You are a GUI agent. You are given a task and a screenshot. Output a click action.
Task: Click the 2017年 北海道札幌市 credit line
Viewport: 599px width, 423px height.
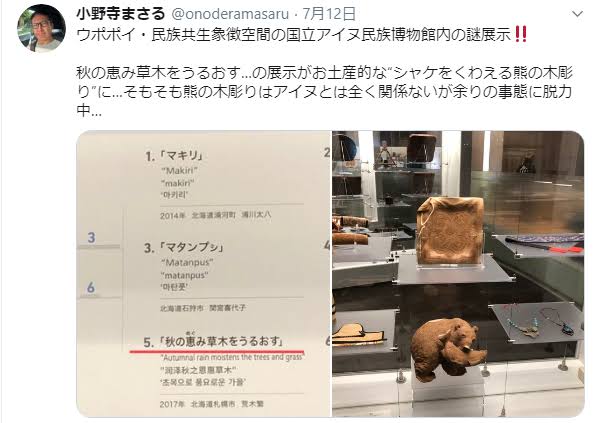[x=212, y=404]
